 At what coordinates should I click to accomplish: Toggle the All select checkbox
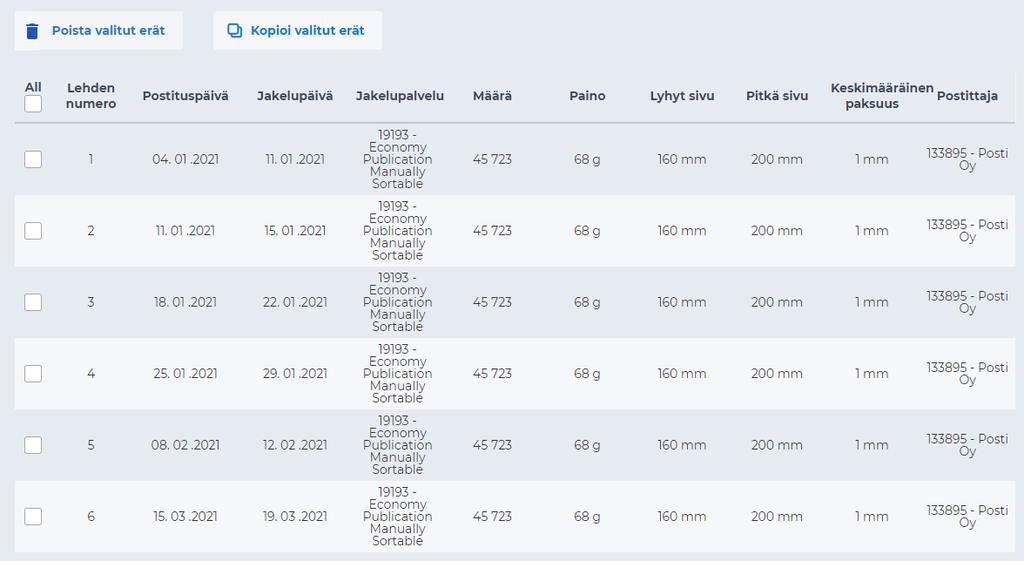[33, 104]
